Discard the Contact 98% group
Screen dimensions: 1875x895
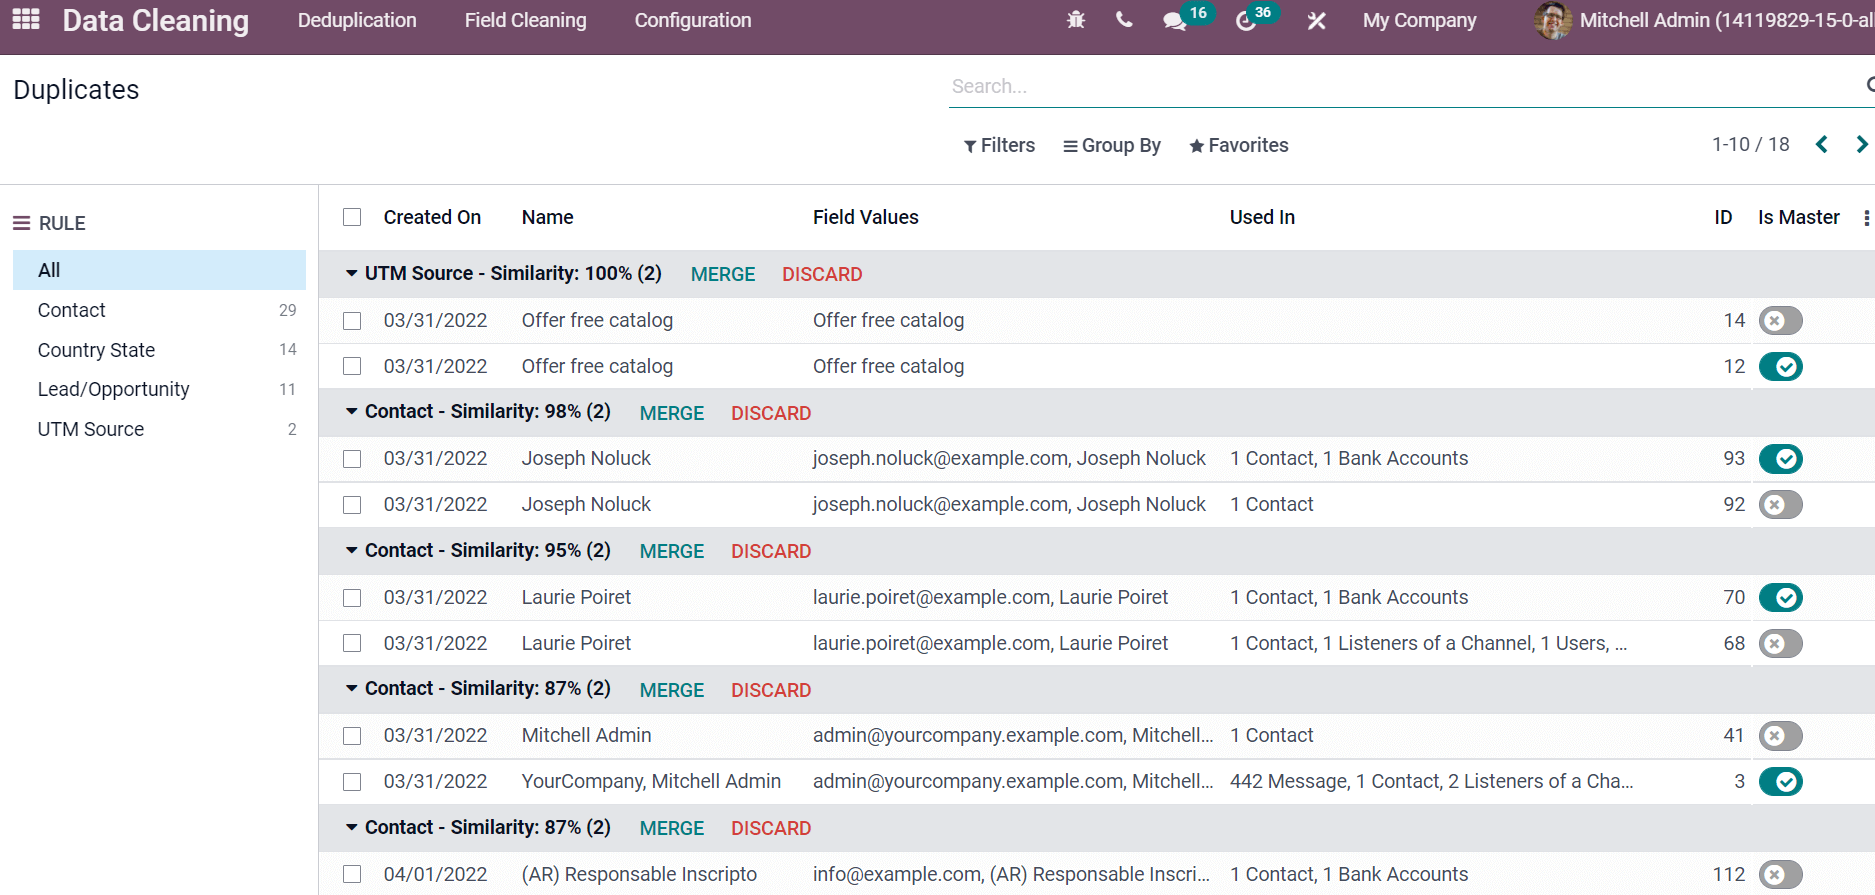tap(771, 413)
